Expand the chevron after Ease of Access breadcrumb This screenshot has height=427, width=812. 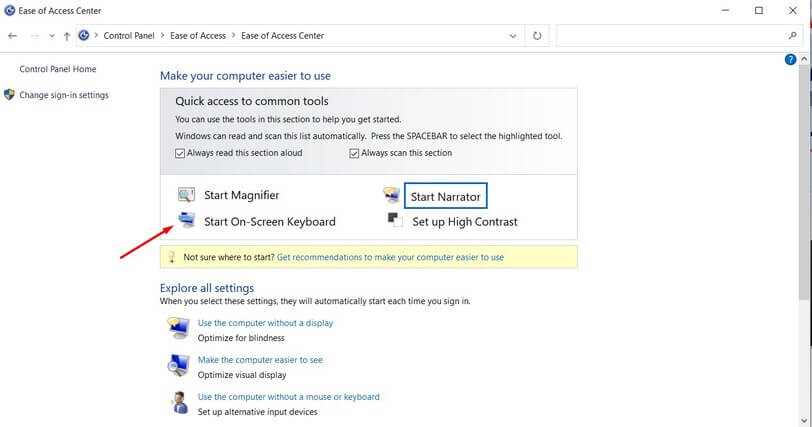[234, 35]
